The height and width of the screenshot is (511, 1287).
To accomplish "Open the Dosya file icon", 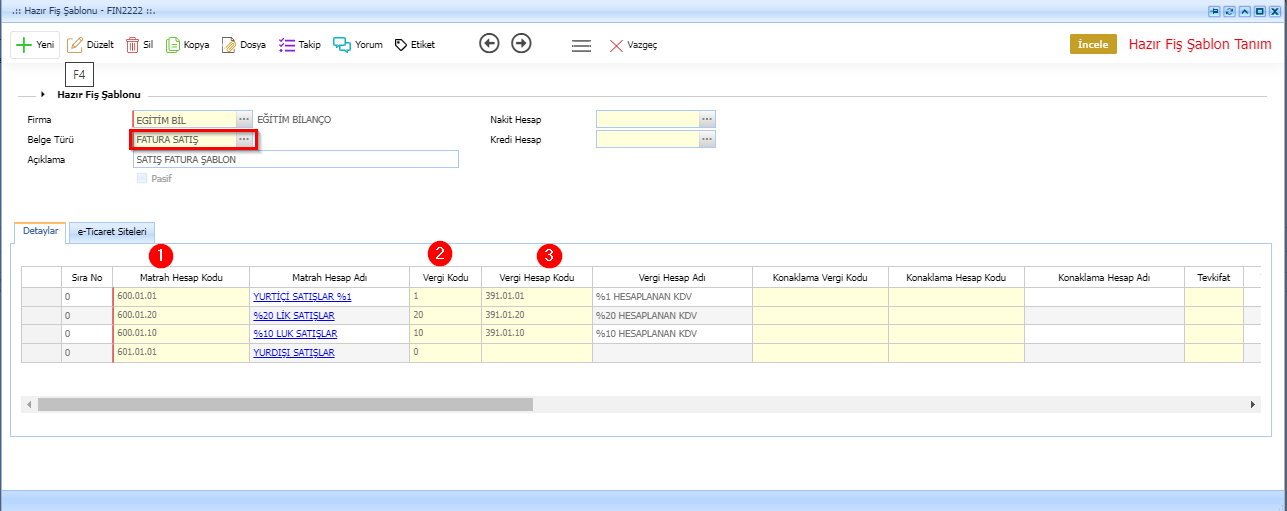I will tap(229, 45).
